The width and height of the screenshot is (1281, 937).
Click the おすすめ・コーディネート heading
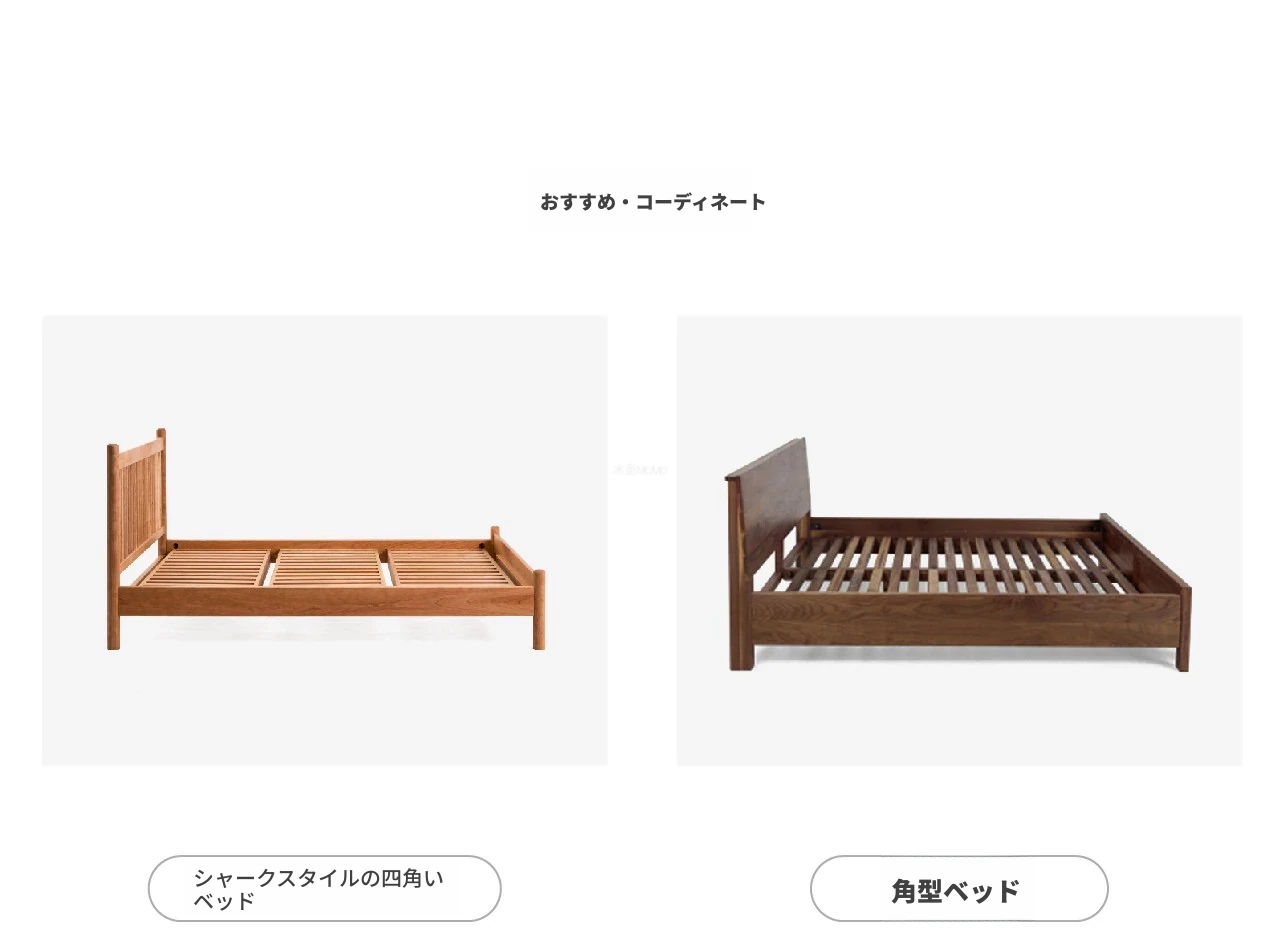[653, 202]
